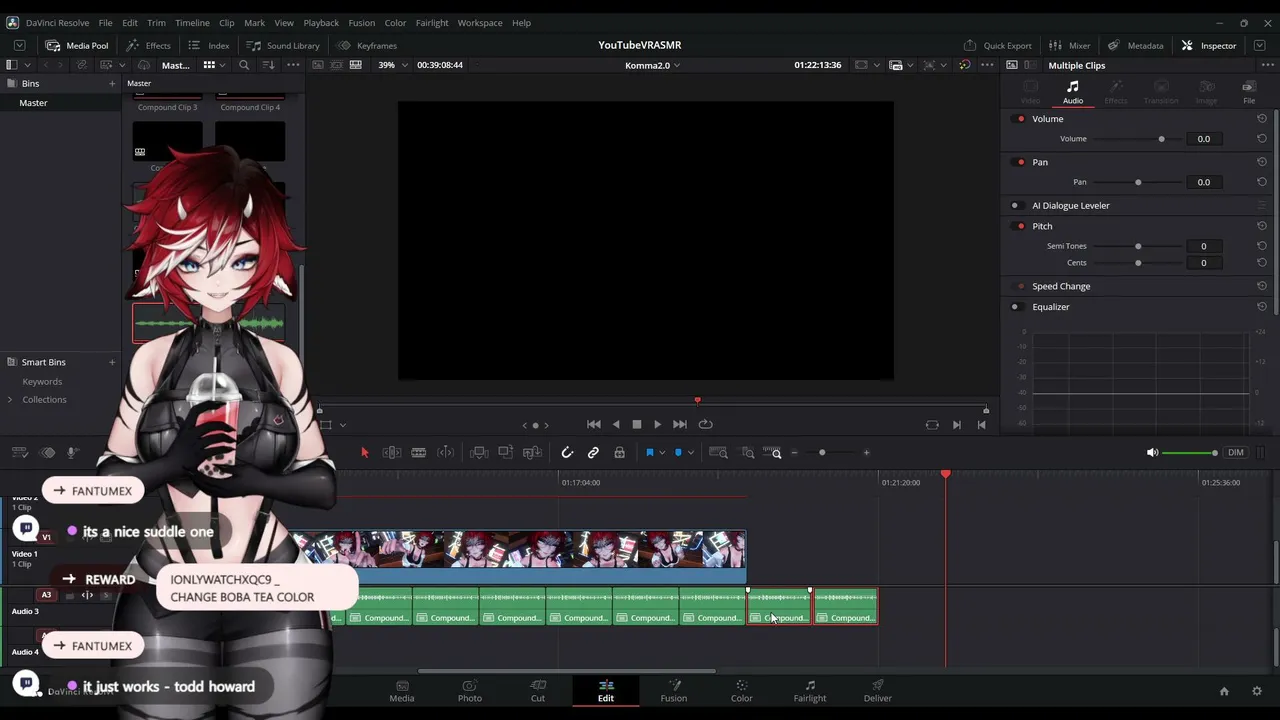The height and width of the screenshot is (720, 1280).
Task: Zoom out the timeline with the minus icon
Action: click(x=795, y=453)
